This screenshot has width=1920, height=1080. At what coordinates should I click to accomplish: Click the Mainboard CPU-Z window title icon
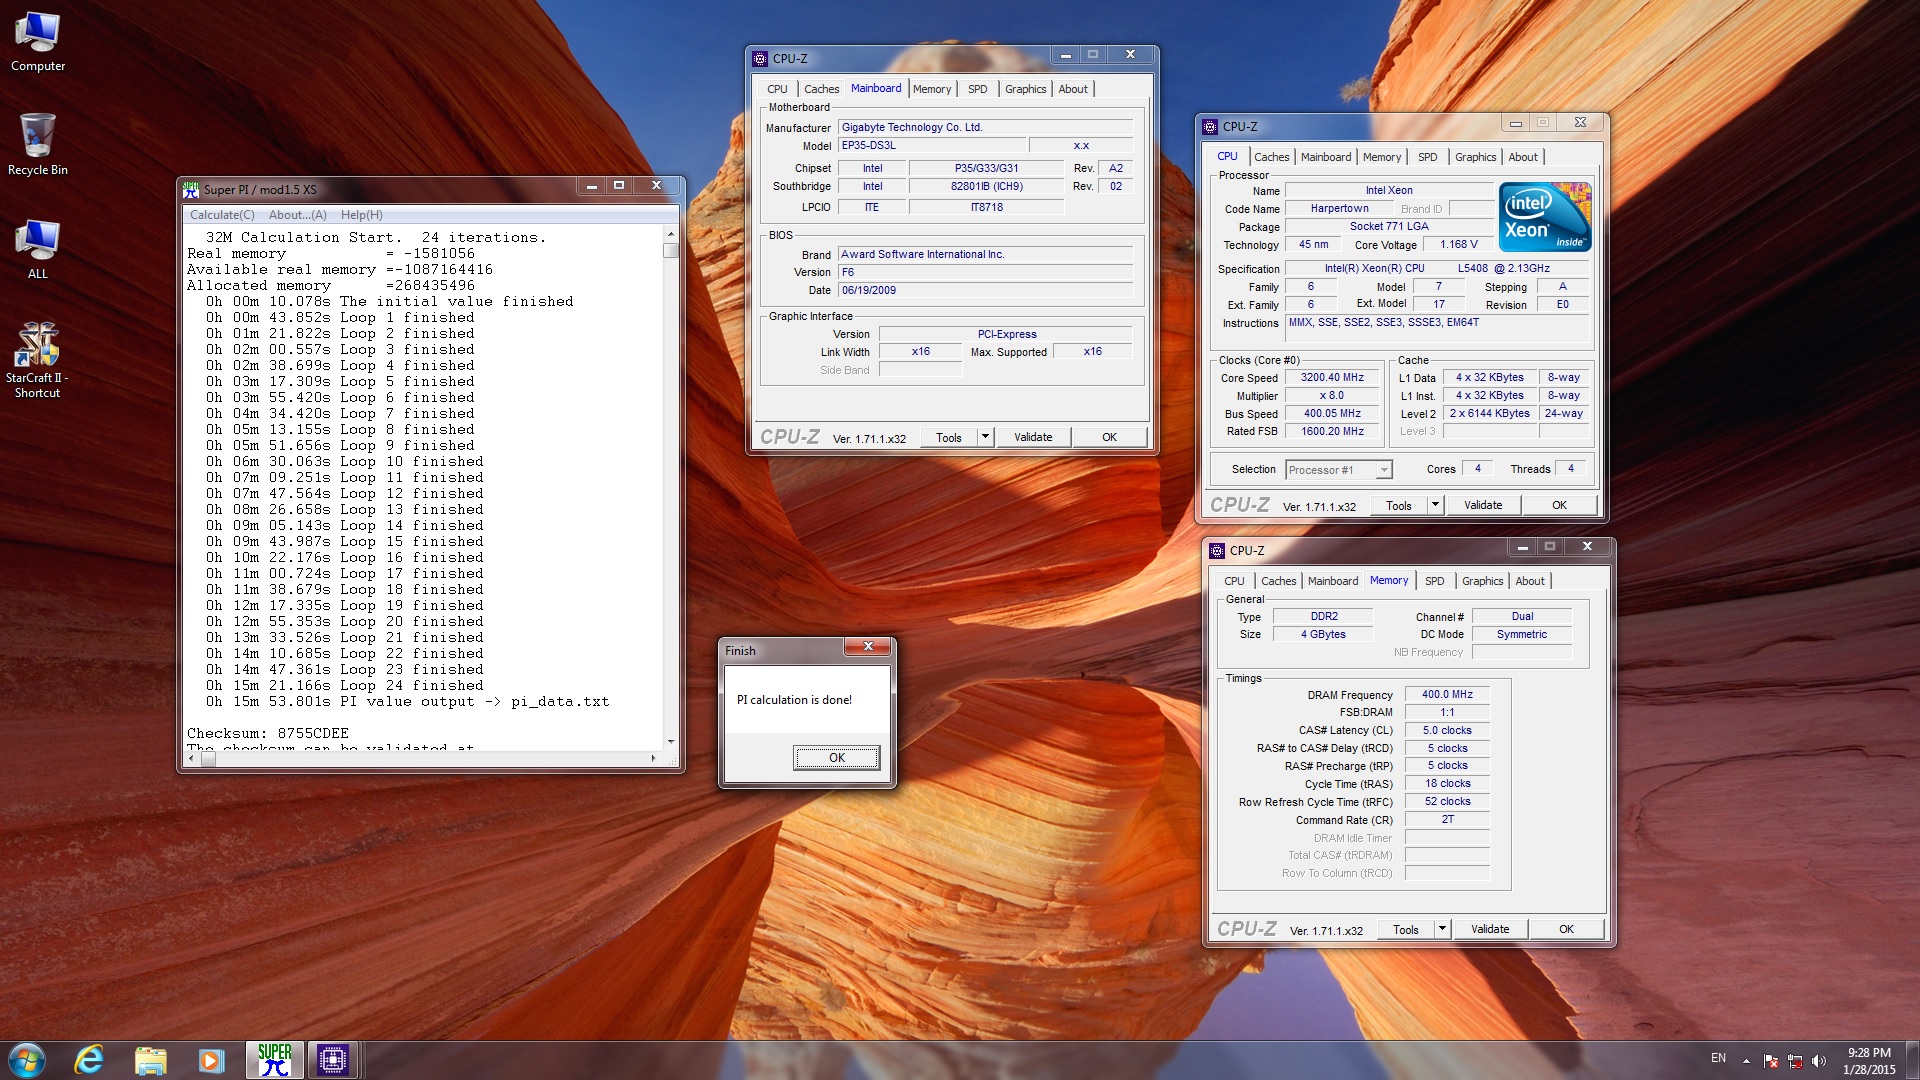(760, 59)
